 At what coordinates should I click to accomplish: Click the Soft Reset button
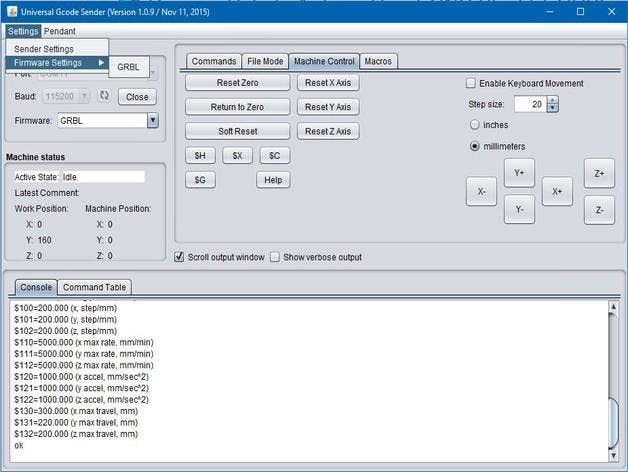[x=237, y=131]
